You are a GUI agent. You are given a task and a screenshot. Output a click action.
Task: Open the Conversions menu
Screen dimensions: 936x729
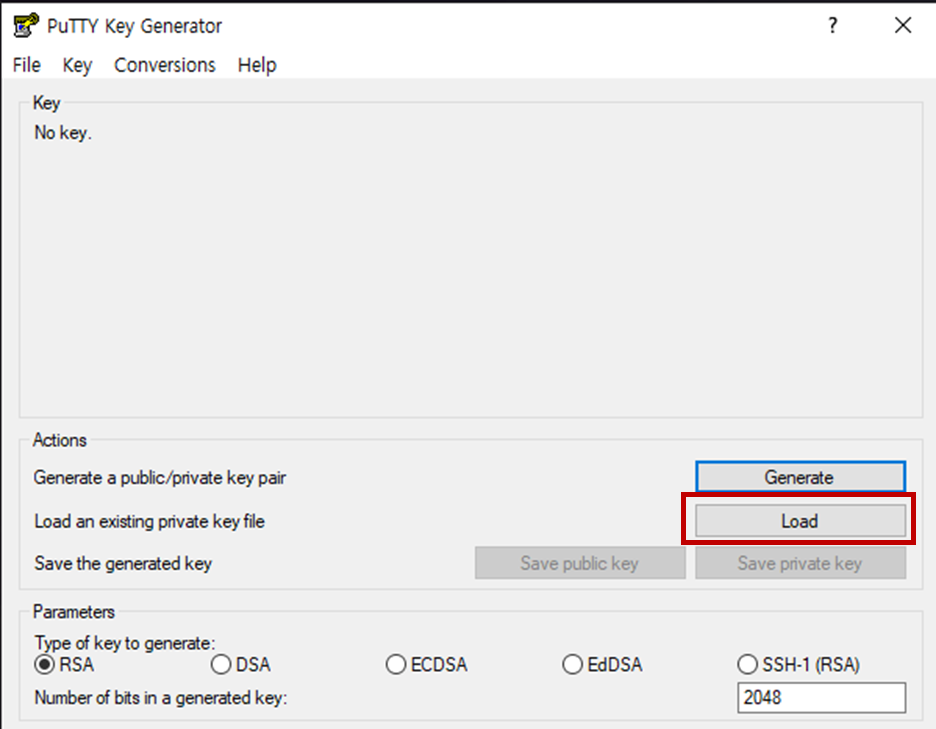tap(165, 64)
